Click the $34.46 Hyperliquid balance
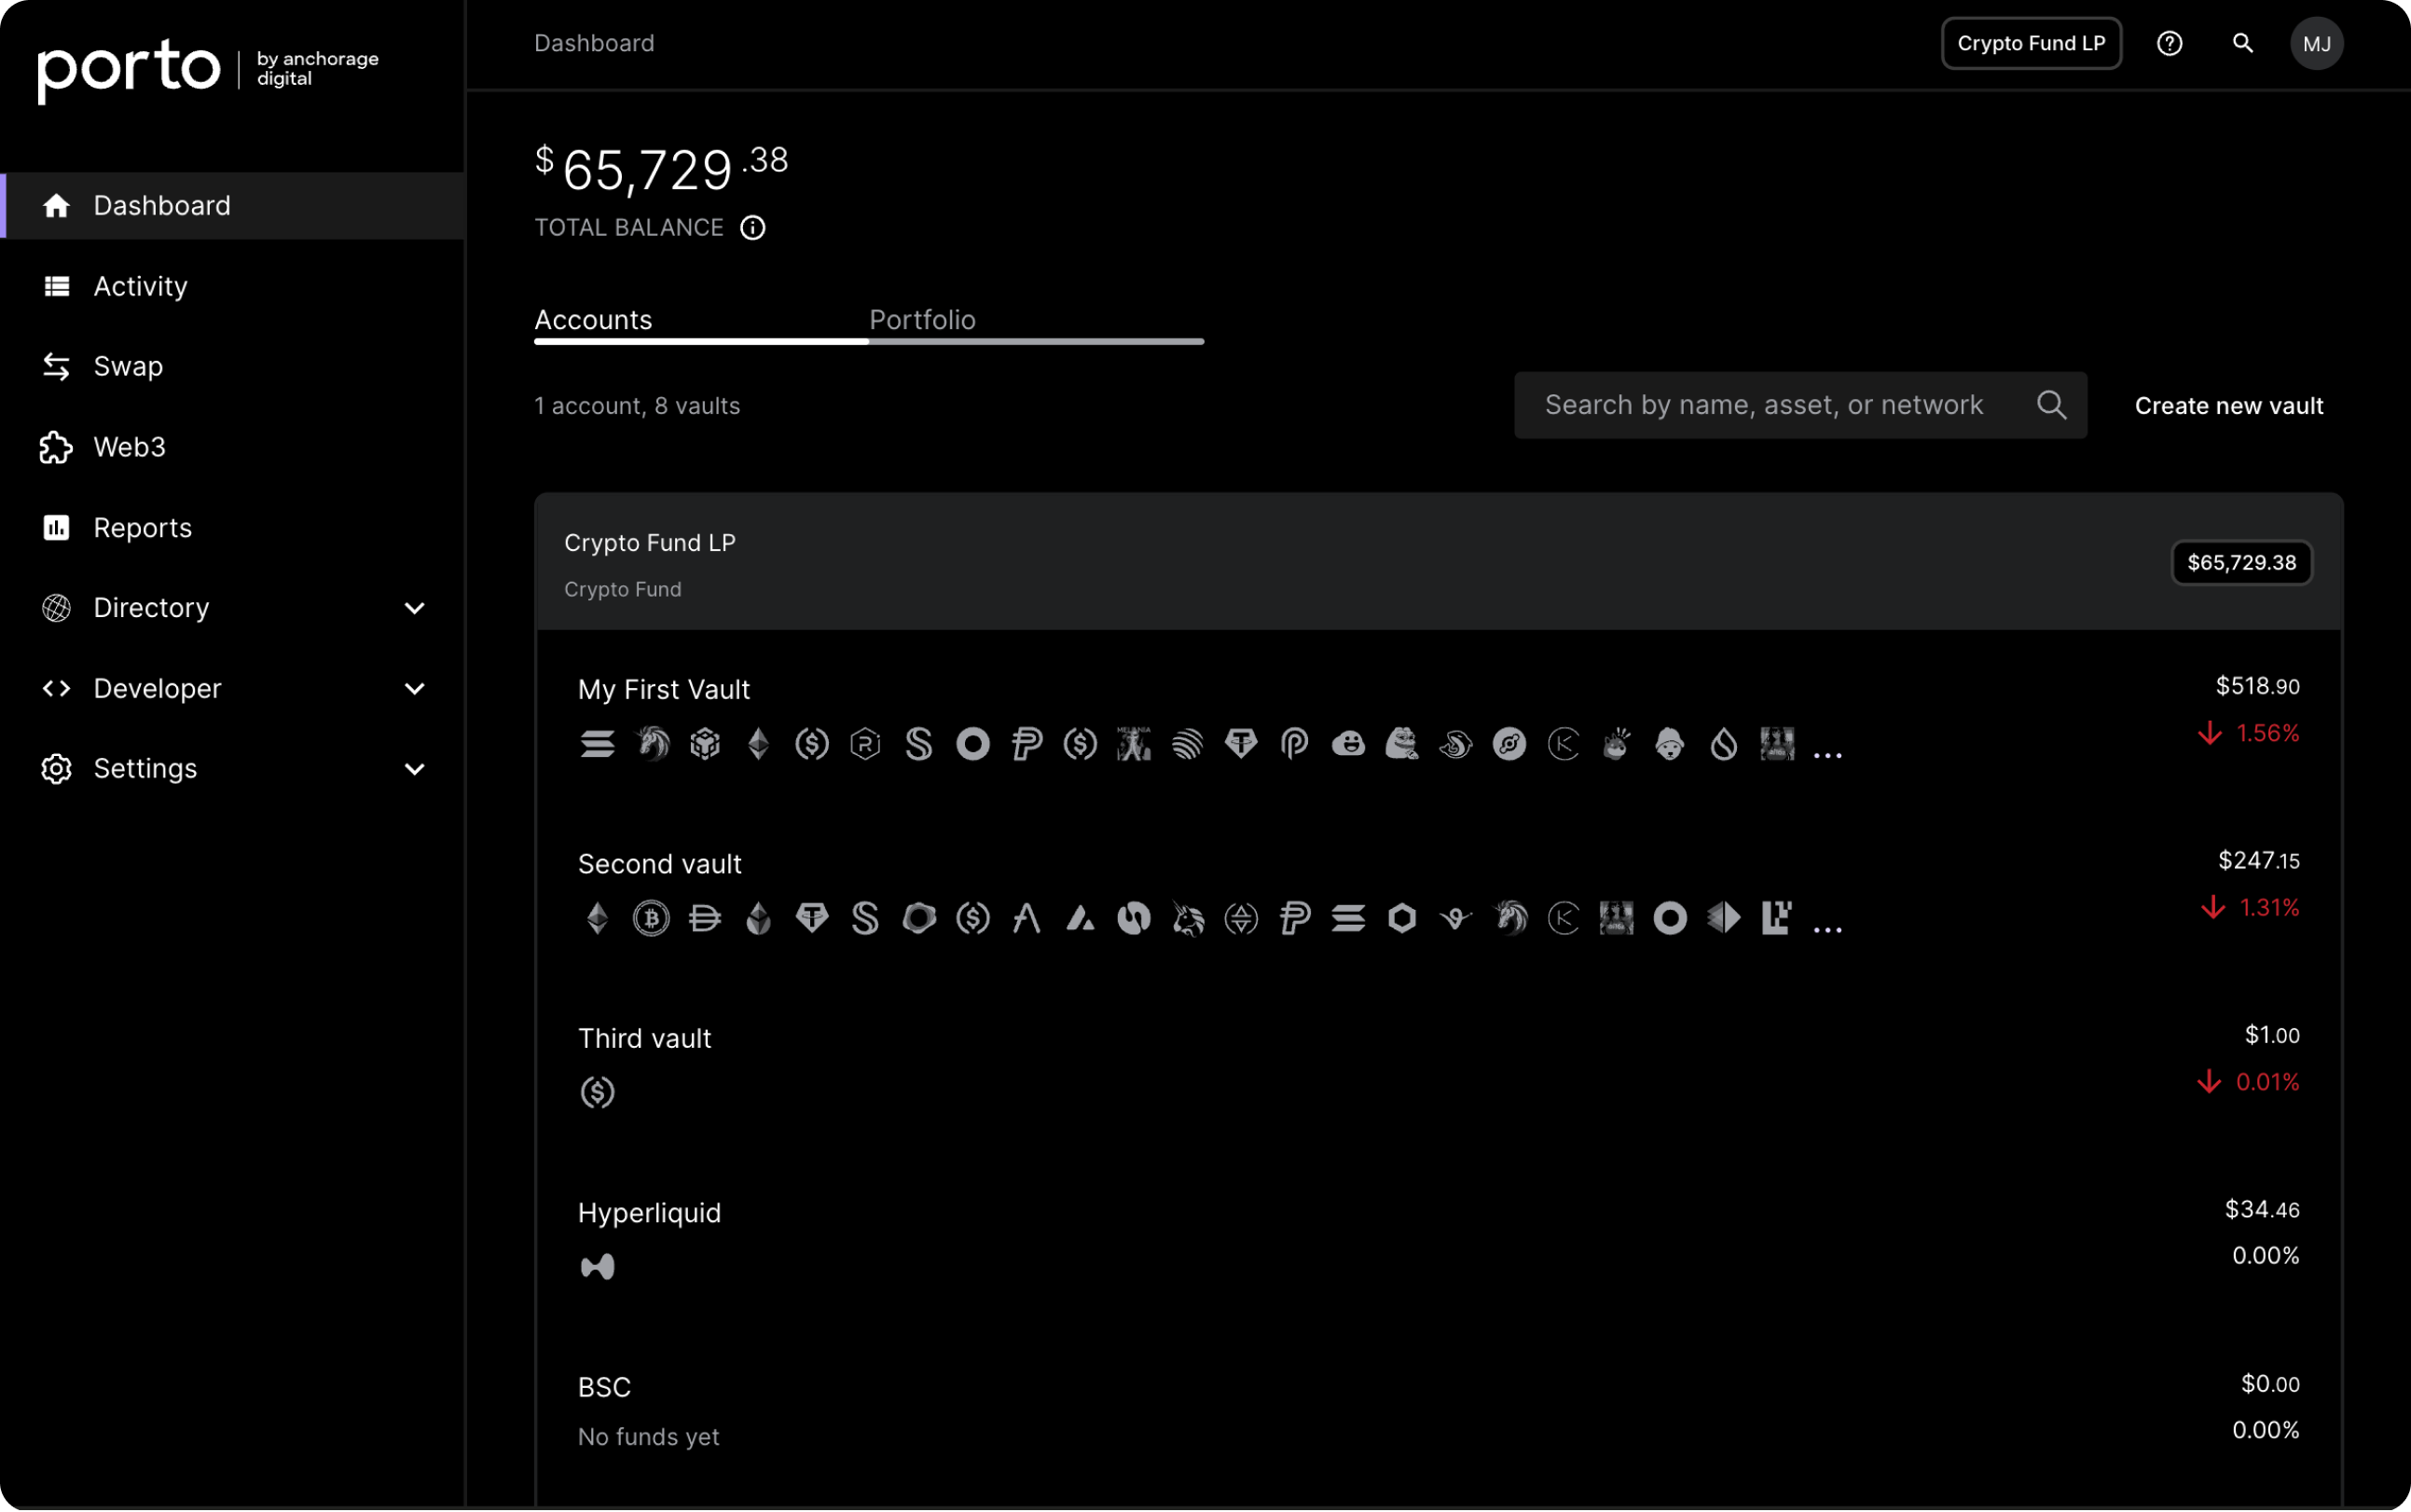This screenshot has width=2411, height=1512. [x=2262, y=1209]
